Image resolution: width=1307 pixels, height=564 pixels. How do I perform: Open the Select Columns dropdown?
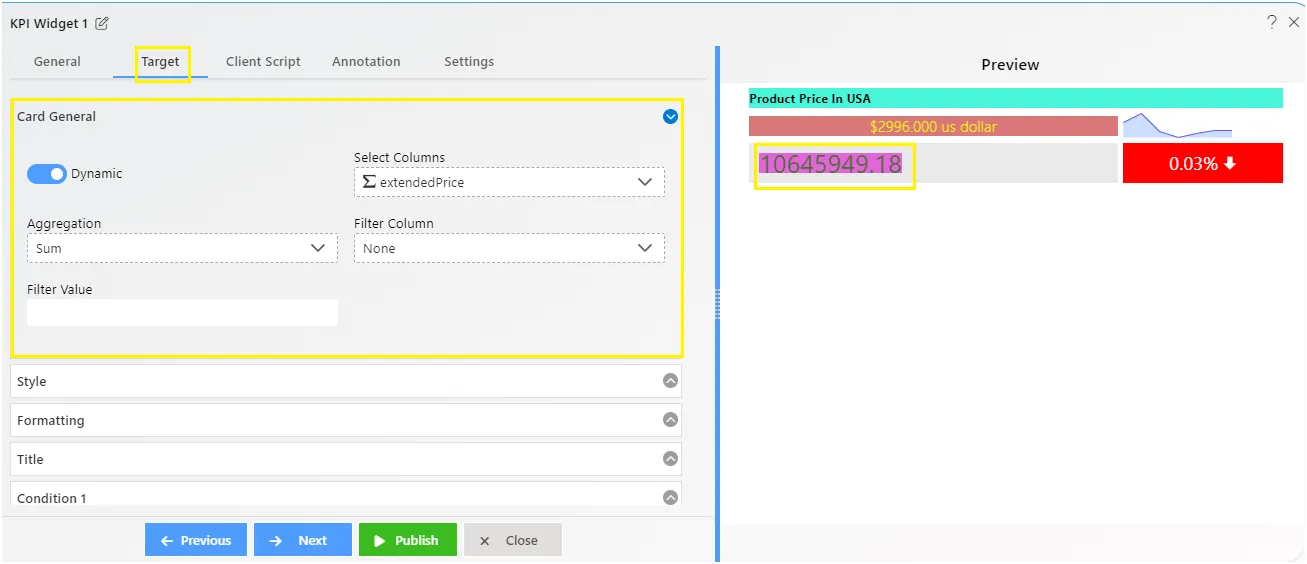(509, 182)
